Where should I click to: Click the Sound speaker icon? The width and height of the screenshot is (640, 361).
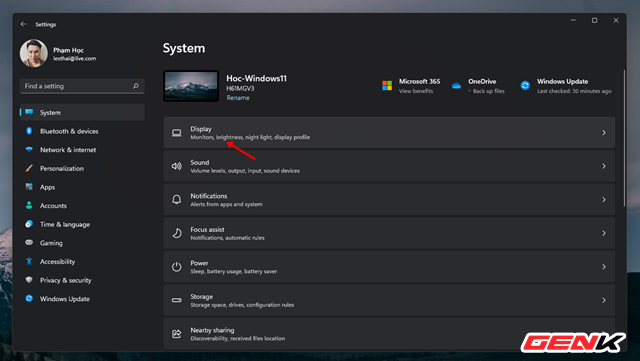(176, 166)
